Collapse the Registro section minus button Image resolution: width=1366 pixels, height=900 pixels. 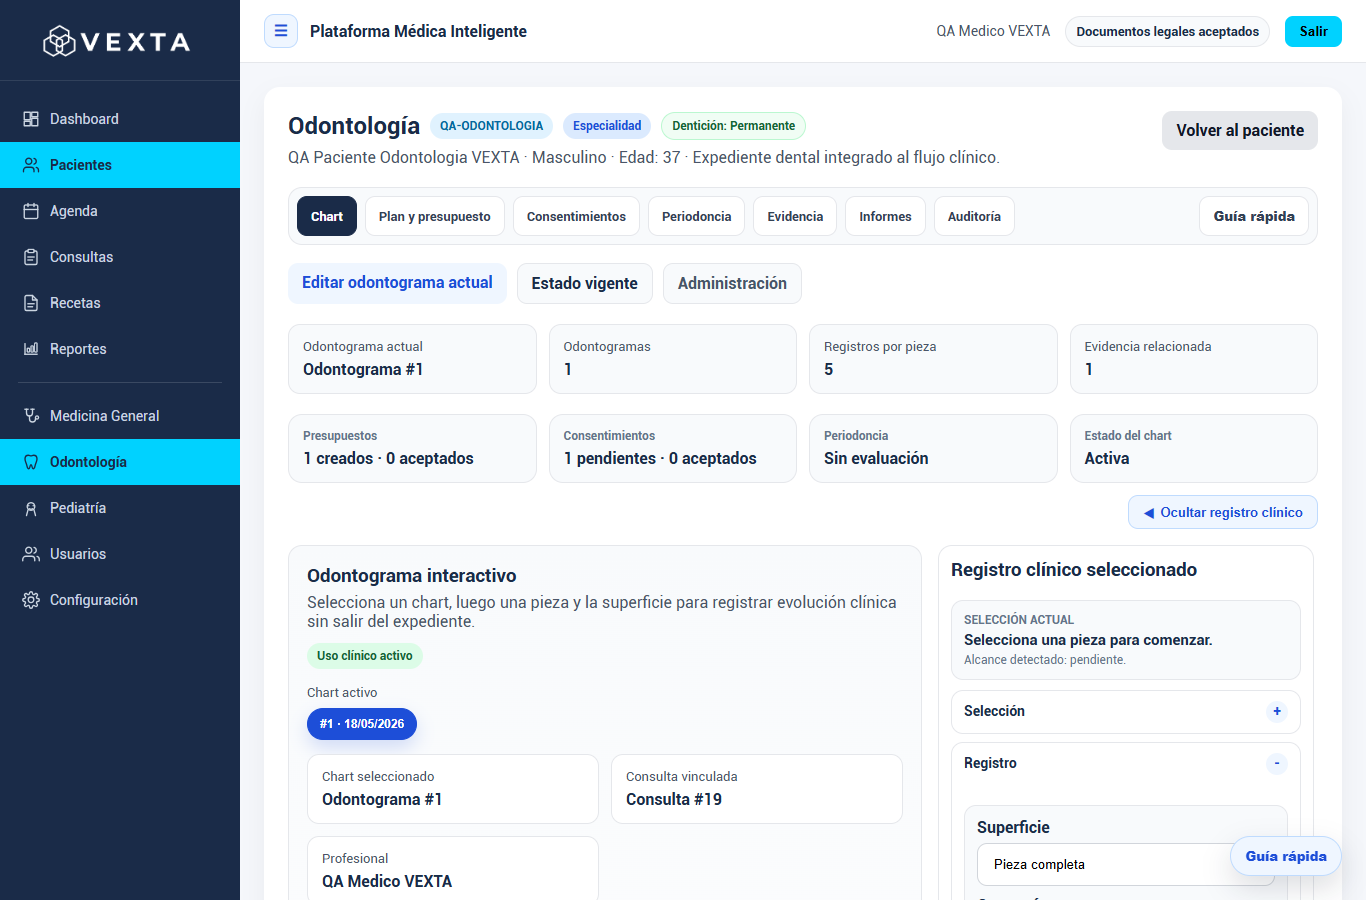(x=1277, y=763)
